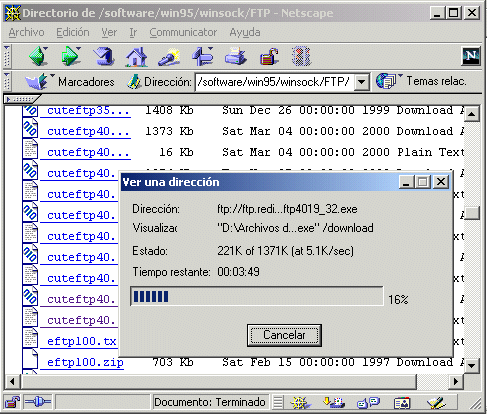Open the cuteftp40... link of 1373 Kb
The image size is (487, 414).
point(85,131)
